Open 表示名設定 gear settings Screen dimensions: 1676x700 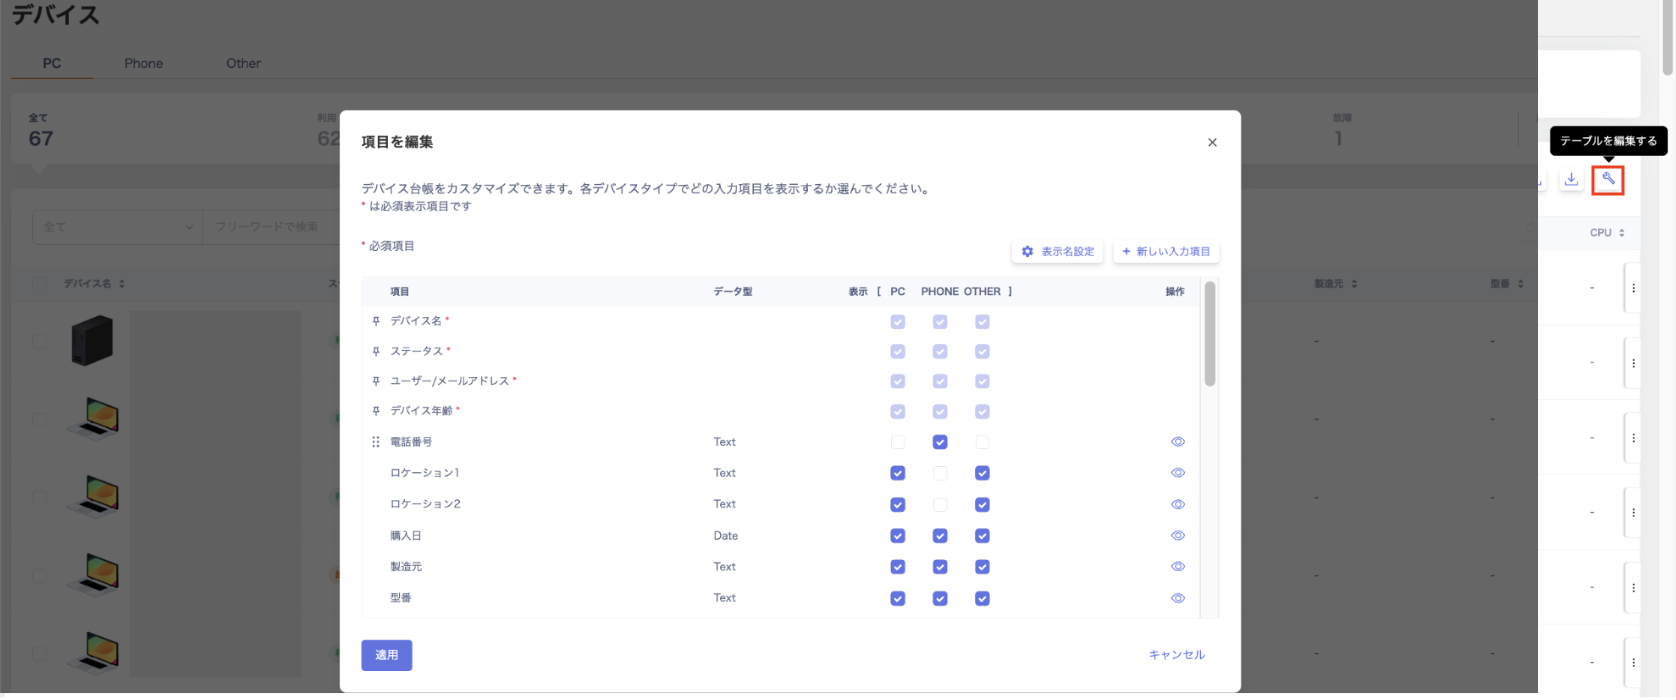(x=1057, y=252)
